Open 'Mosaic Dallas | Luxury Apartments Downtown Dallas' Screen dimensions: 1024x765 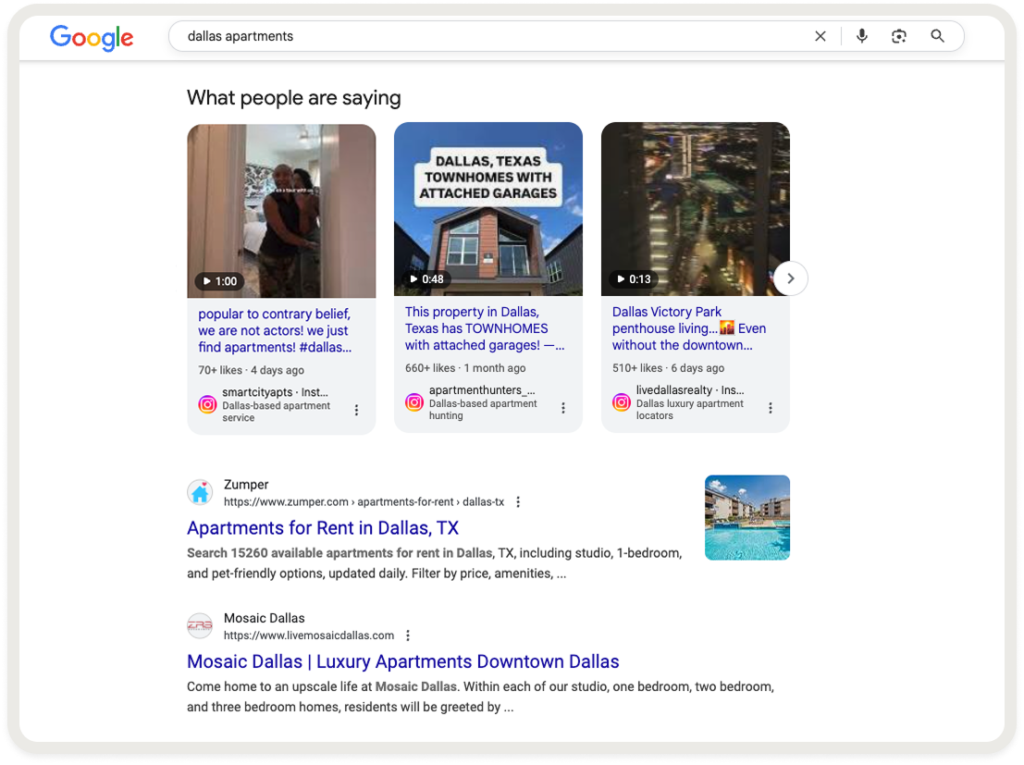tap(403, 661)
